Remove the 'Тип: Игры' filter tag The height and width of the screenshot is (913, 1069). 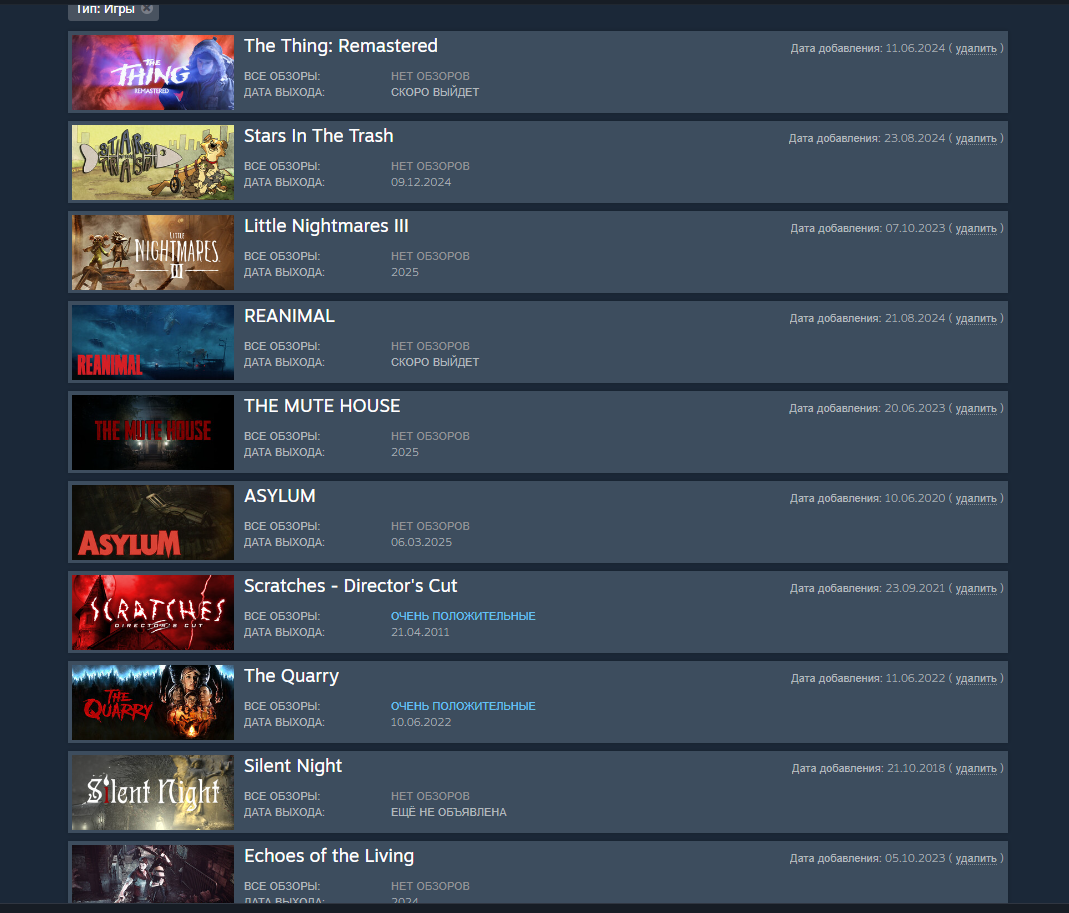[x=147, y=9]
